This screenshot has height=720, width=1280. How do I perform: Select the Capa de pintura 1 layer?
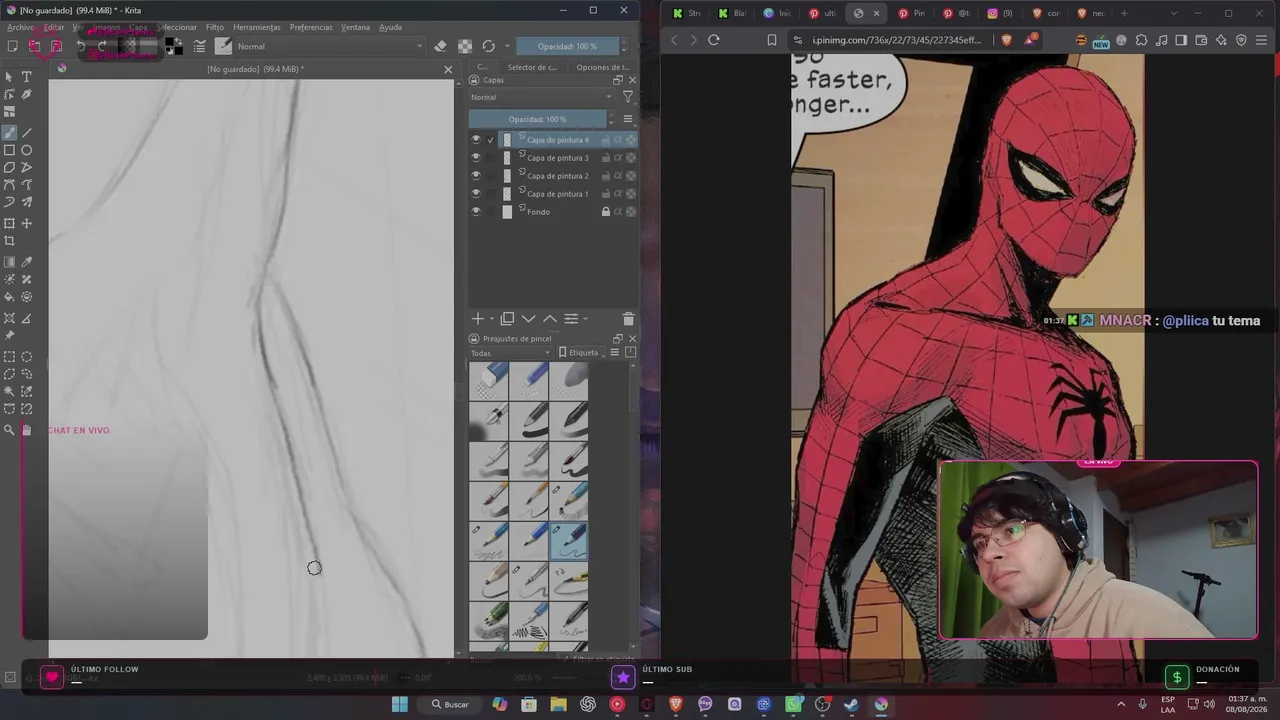click(557, 194)
